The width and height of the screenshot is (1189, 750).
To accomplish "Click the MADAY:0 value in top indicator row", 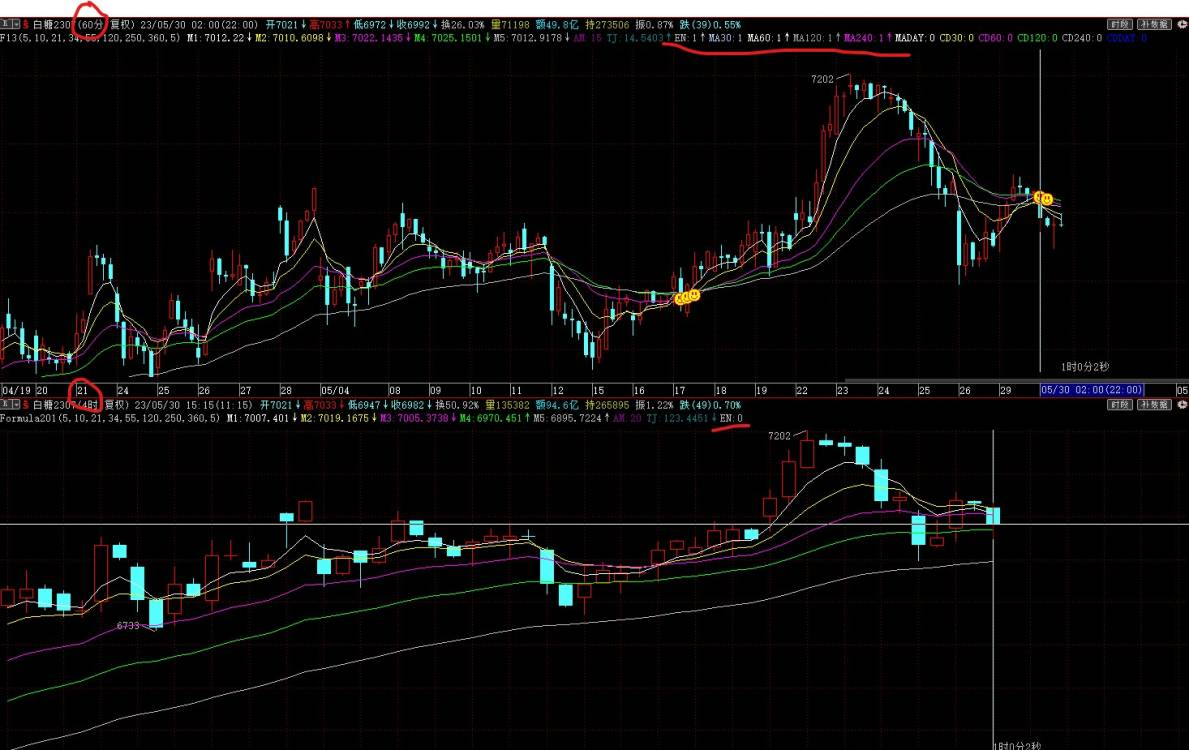I will click(915, 37).
